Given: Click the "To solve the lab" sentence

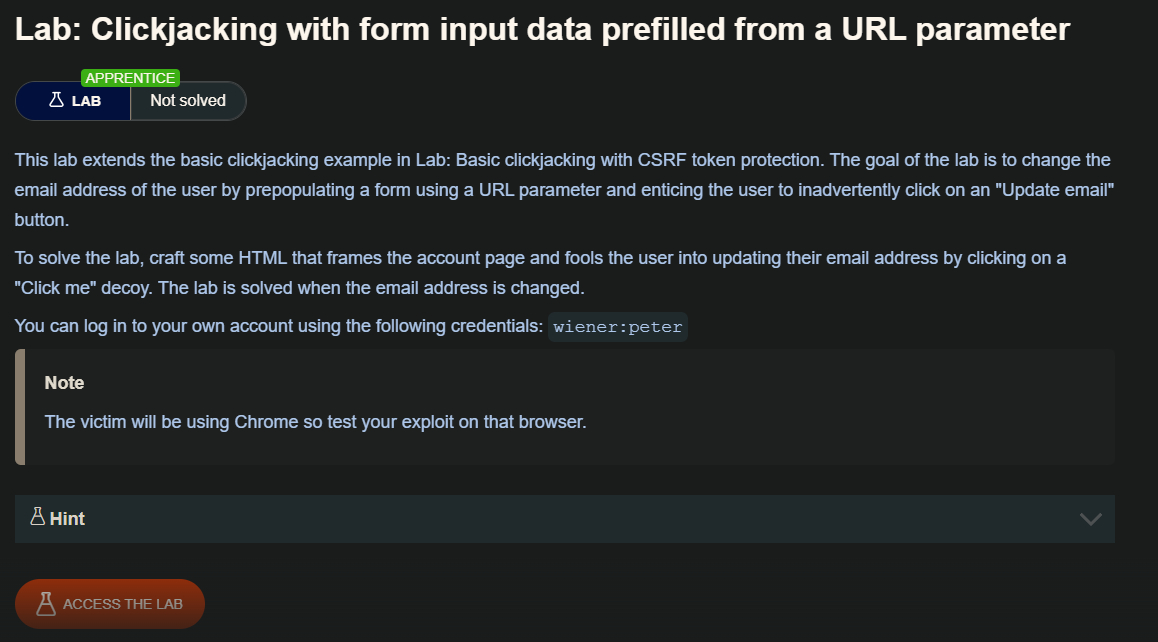Looking at the screenshot, I should click(300, 258).
